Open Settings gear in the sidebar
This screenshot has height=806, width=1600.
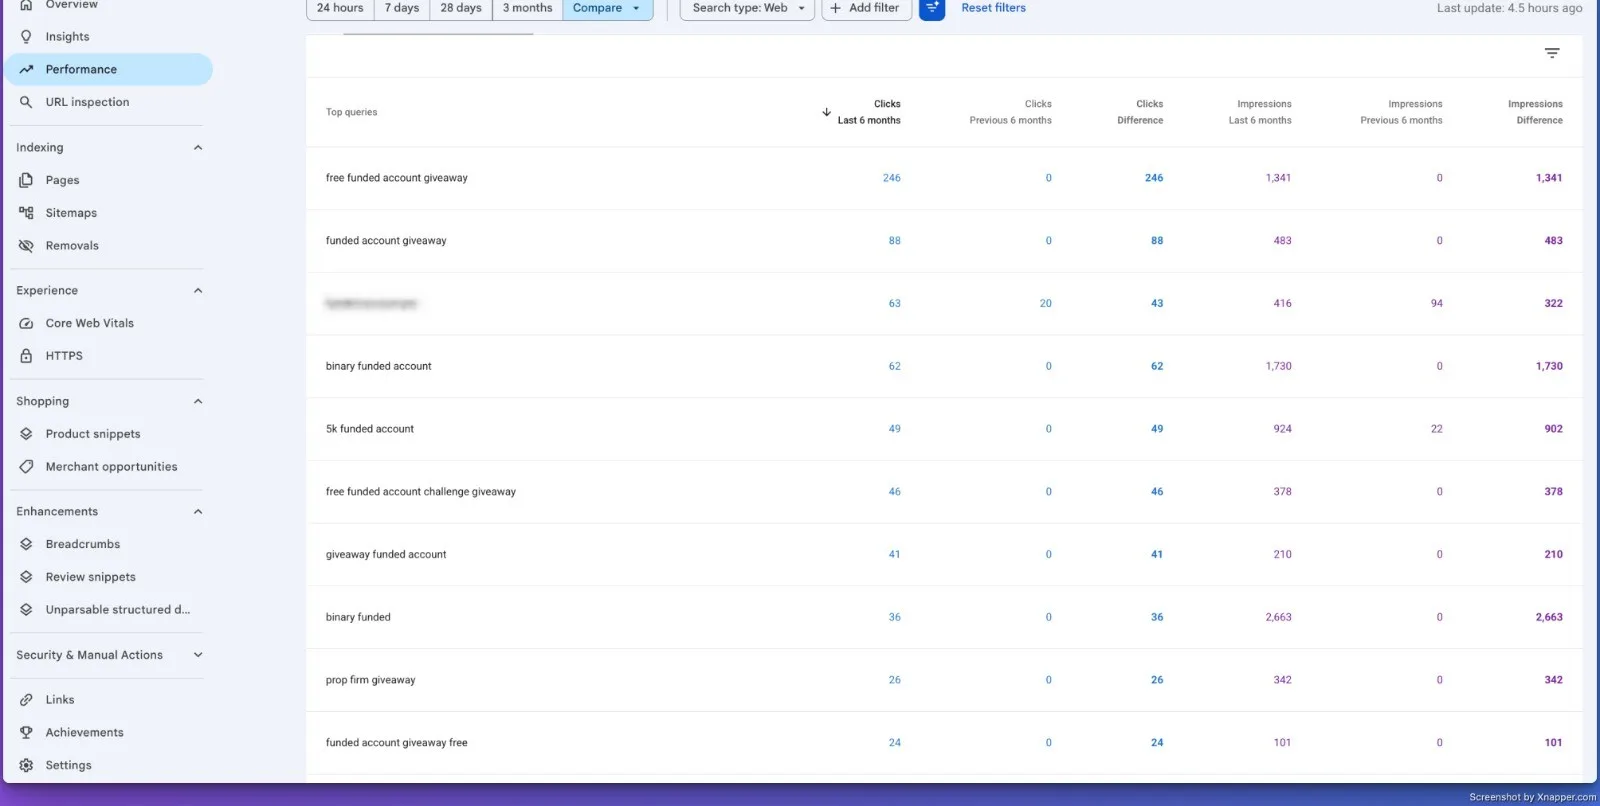pos(26,765)
